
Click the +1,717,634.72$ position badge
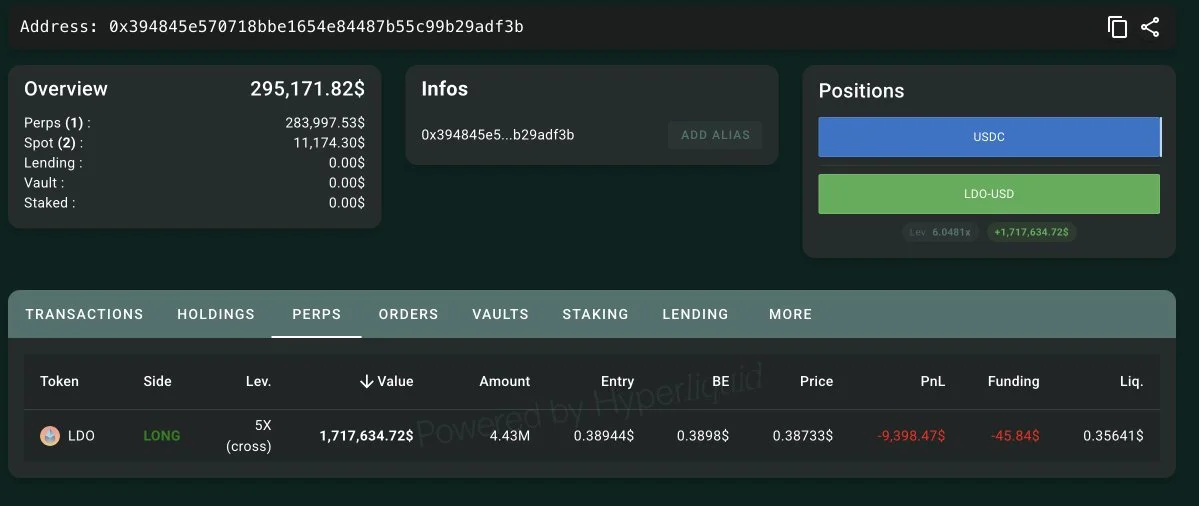point(1032,232)
